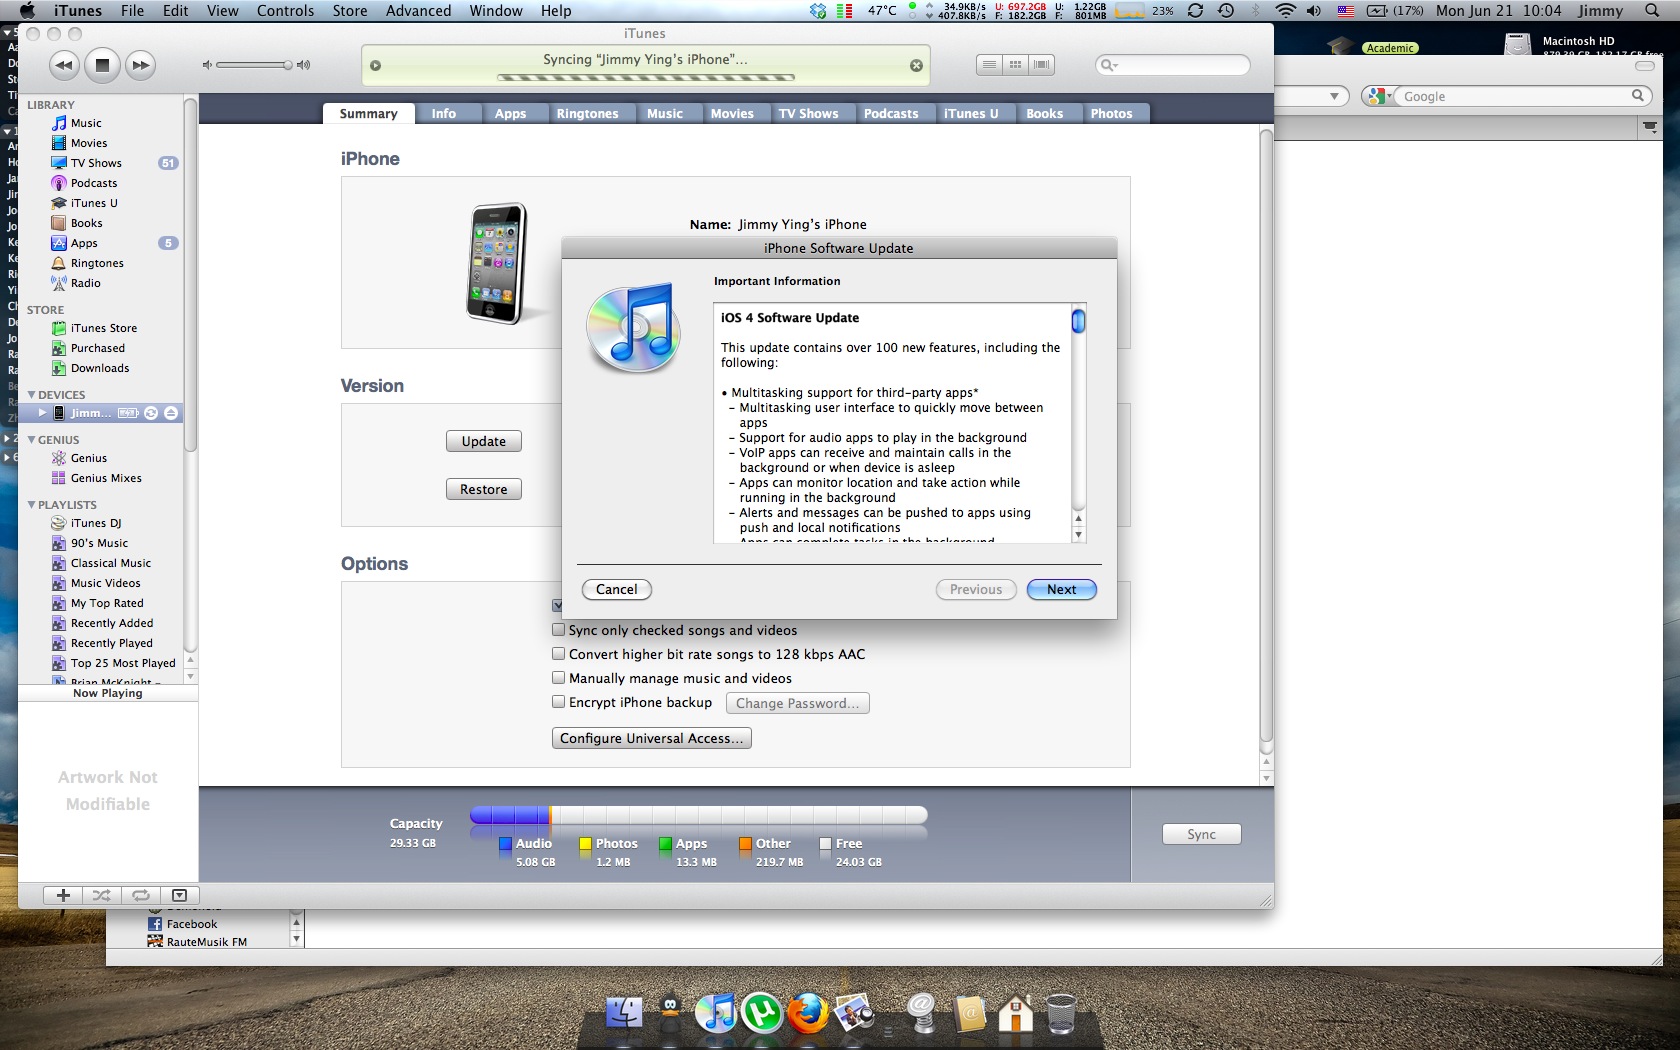Click the add playlist plus button
Screen dimensions: 1680x1050
(x=63, y=895)
